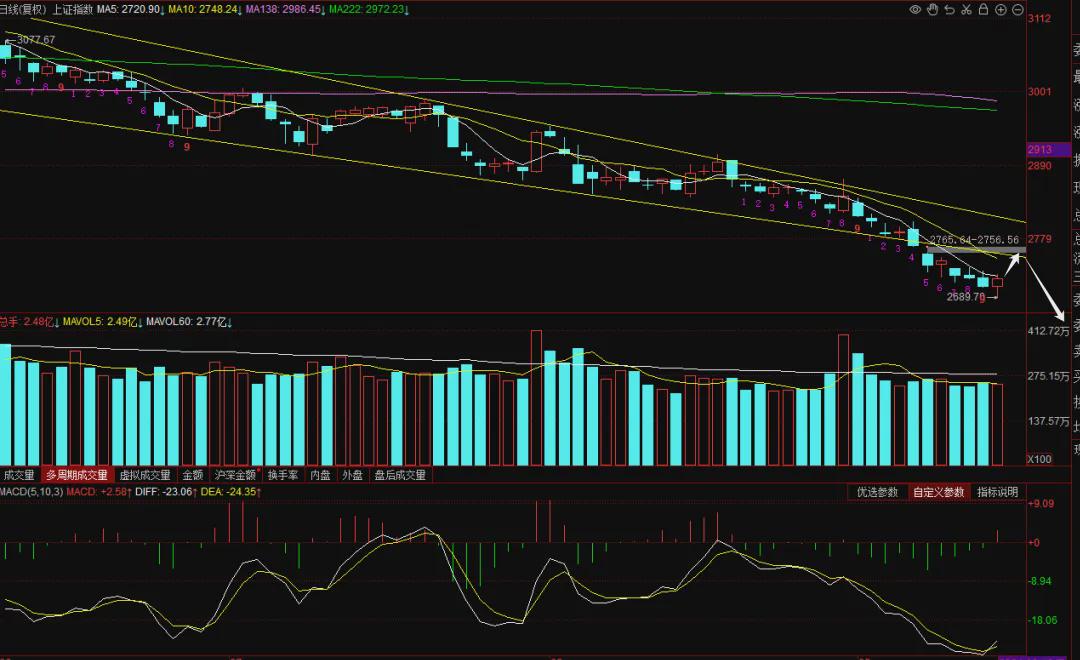Click the MAVOL5: 2.49亿 volume label
Screen dimensions: 1080x660
coord(103,322)
